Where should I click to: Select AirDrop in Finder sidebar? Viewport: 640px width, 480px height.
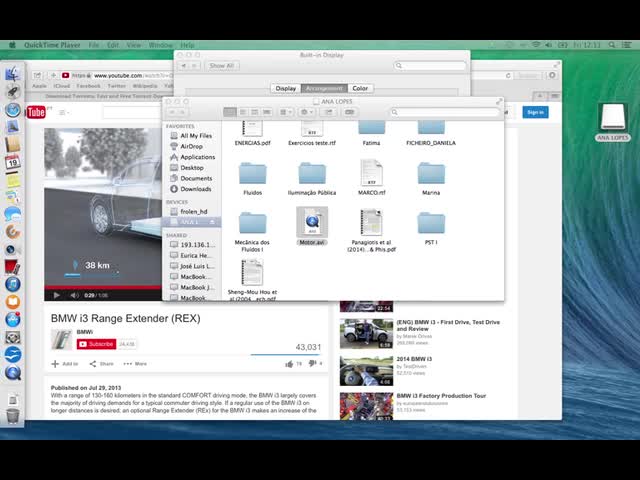[x=194, y=146]
